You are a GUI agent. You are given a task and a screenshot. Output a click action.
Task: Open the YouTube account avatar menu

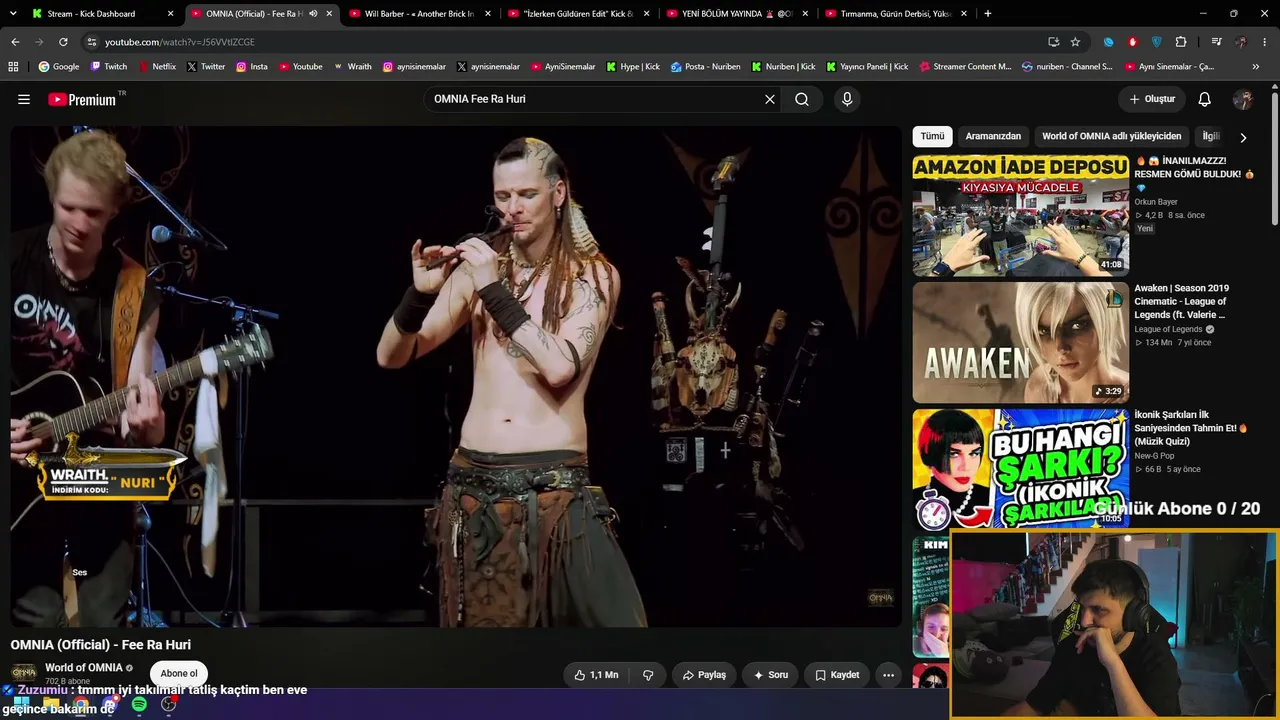1243,99
